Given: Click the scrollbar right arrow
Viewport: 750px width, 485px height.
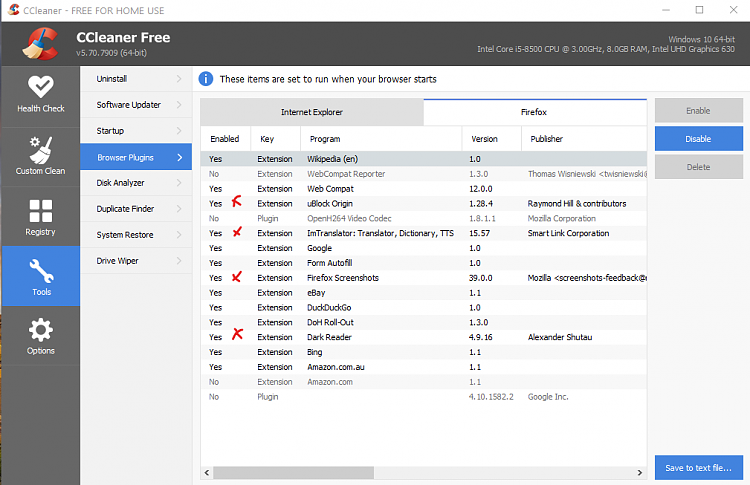Looking at the screenshot, I should (640, 473).
